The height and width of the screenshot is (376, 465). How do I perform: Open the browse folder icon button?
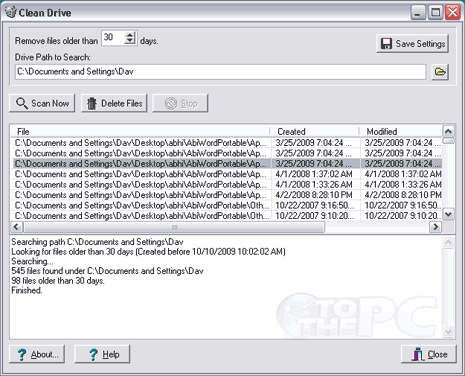coord(440,72)
